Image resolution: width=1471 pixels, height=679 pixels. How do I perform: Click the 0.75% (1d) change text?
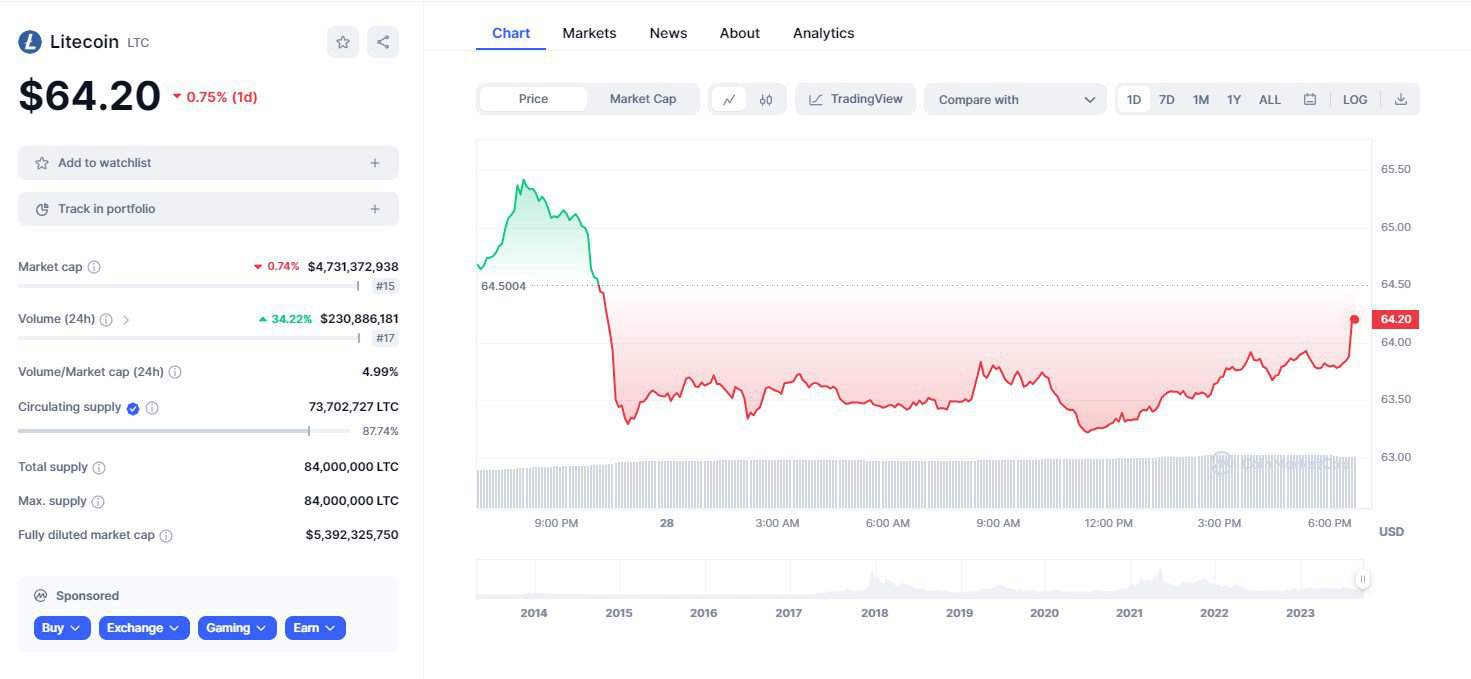(214, 97)
